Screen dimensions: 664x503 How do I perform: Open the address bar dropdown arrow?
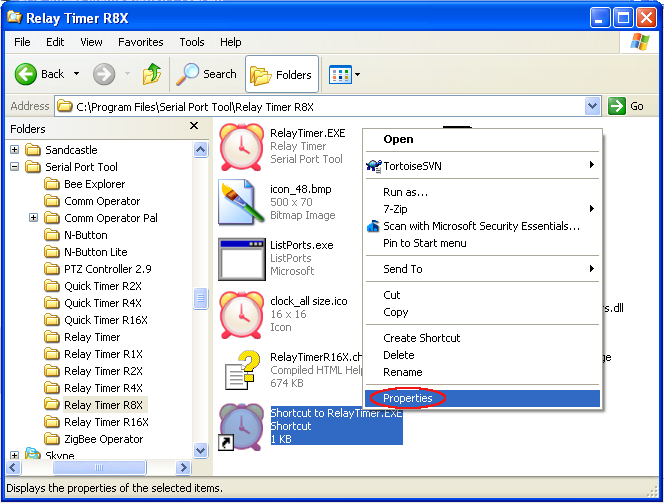coord(592,106)
